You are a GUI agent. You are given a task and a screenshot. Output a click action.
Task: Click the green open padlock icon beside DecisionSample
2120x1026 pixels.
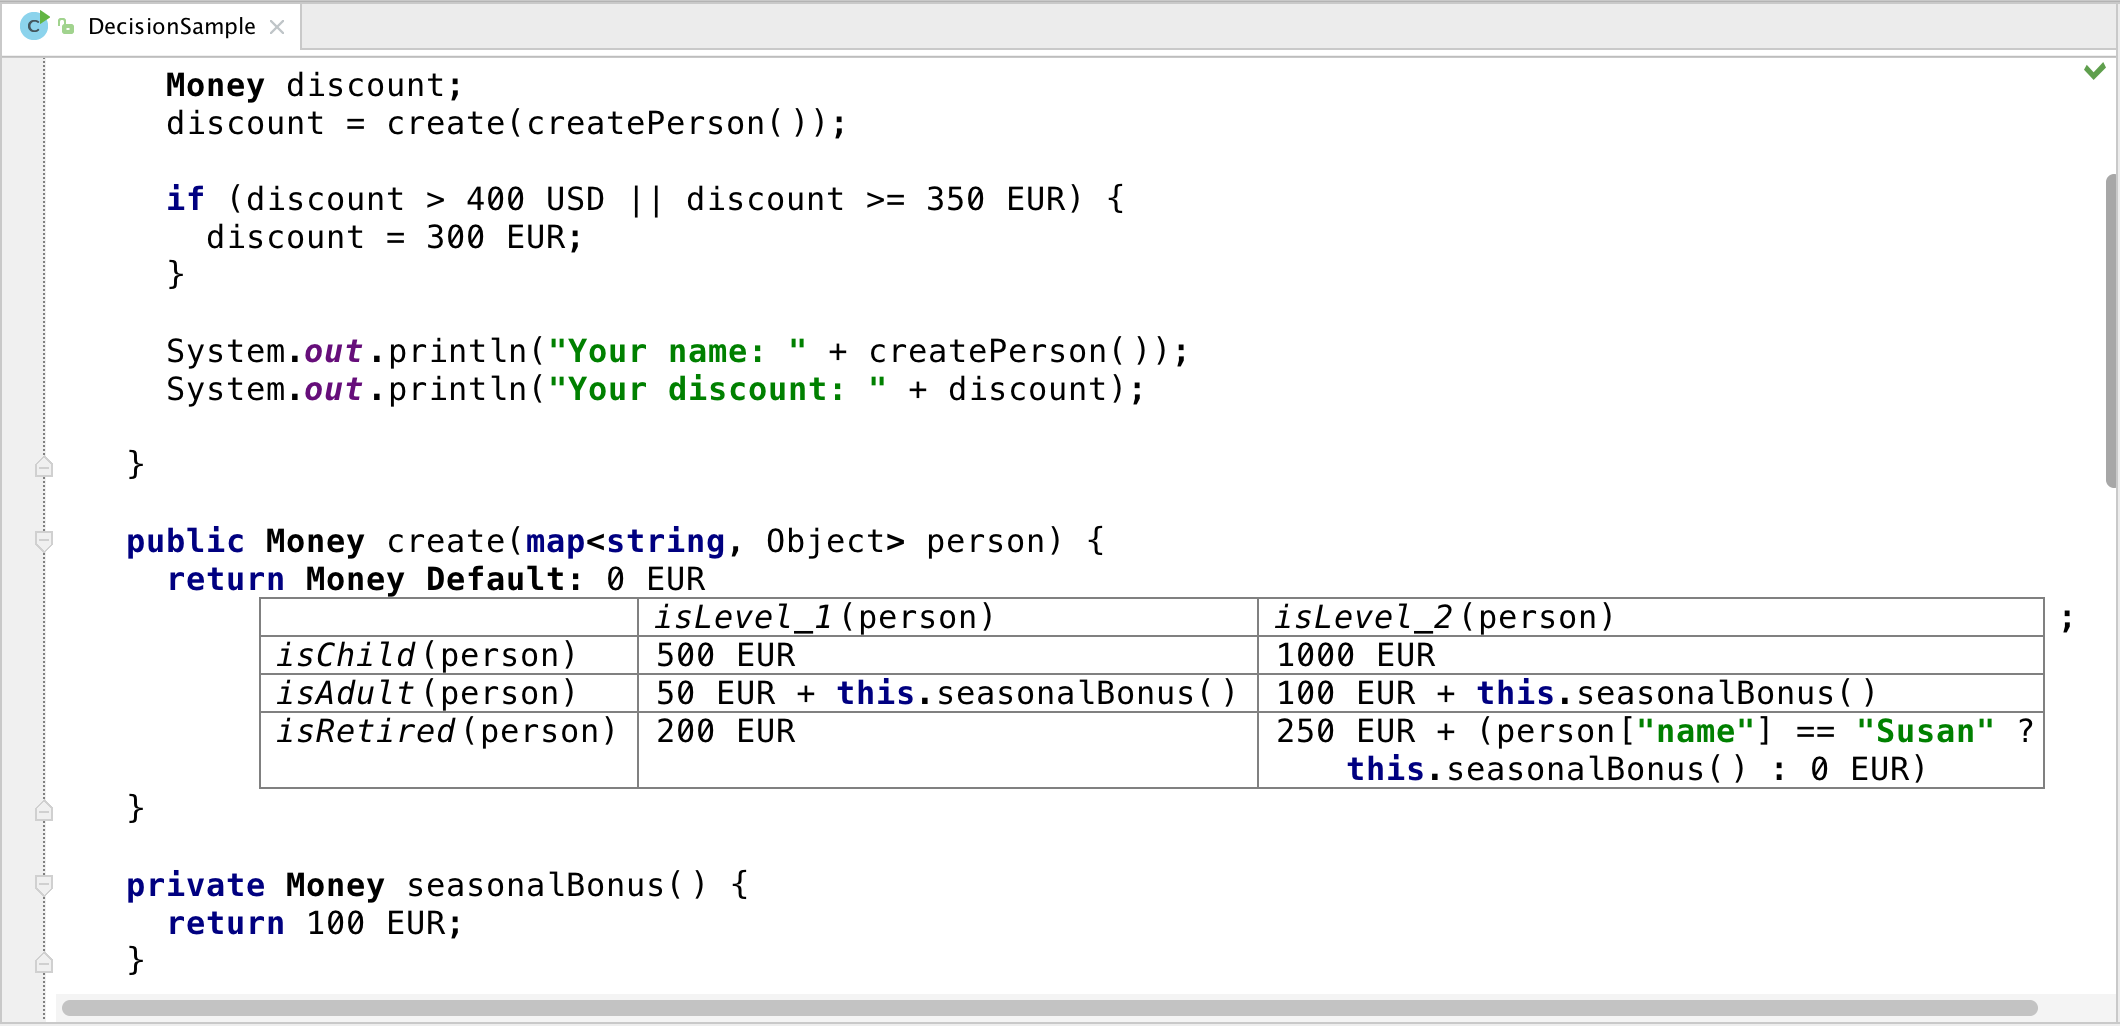point(66,27)
